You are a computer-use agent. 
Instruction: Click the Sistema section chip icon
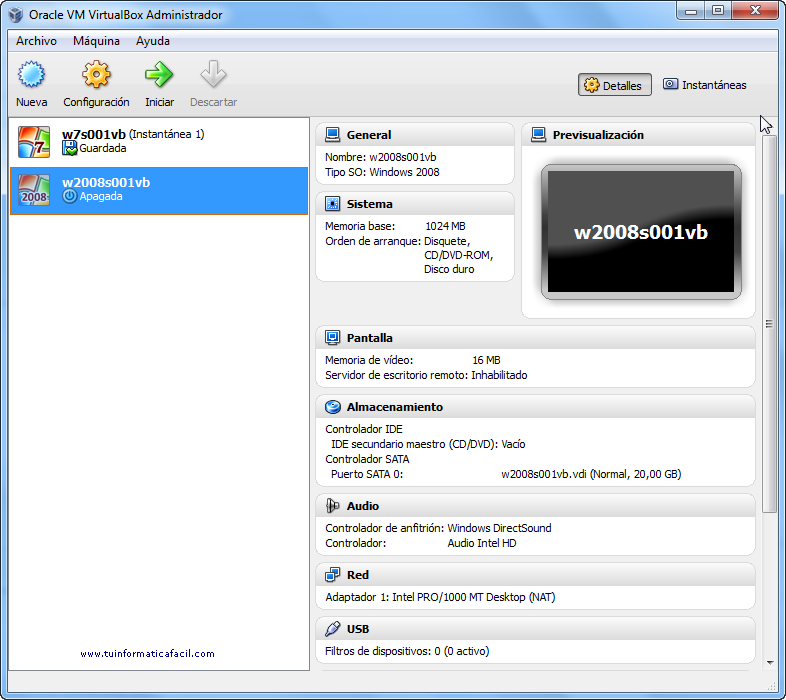(x=332, y=204)
